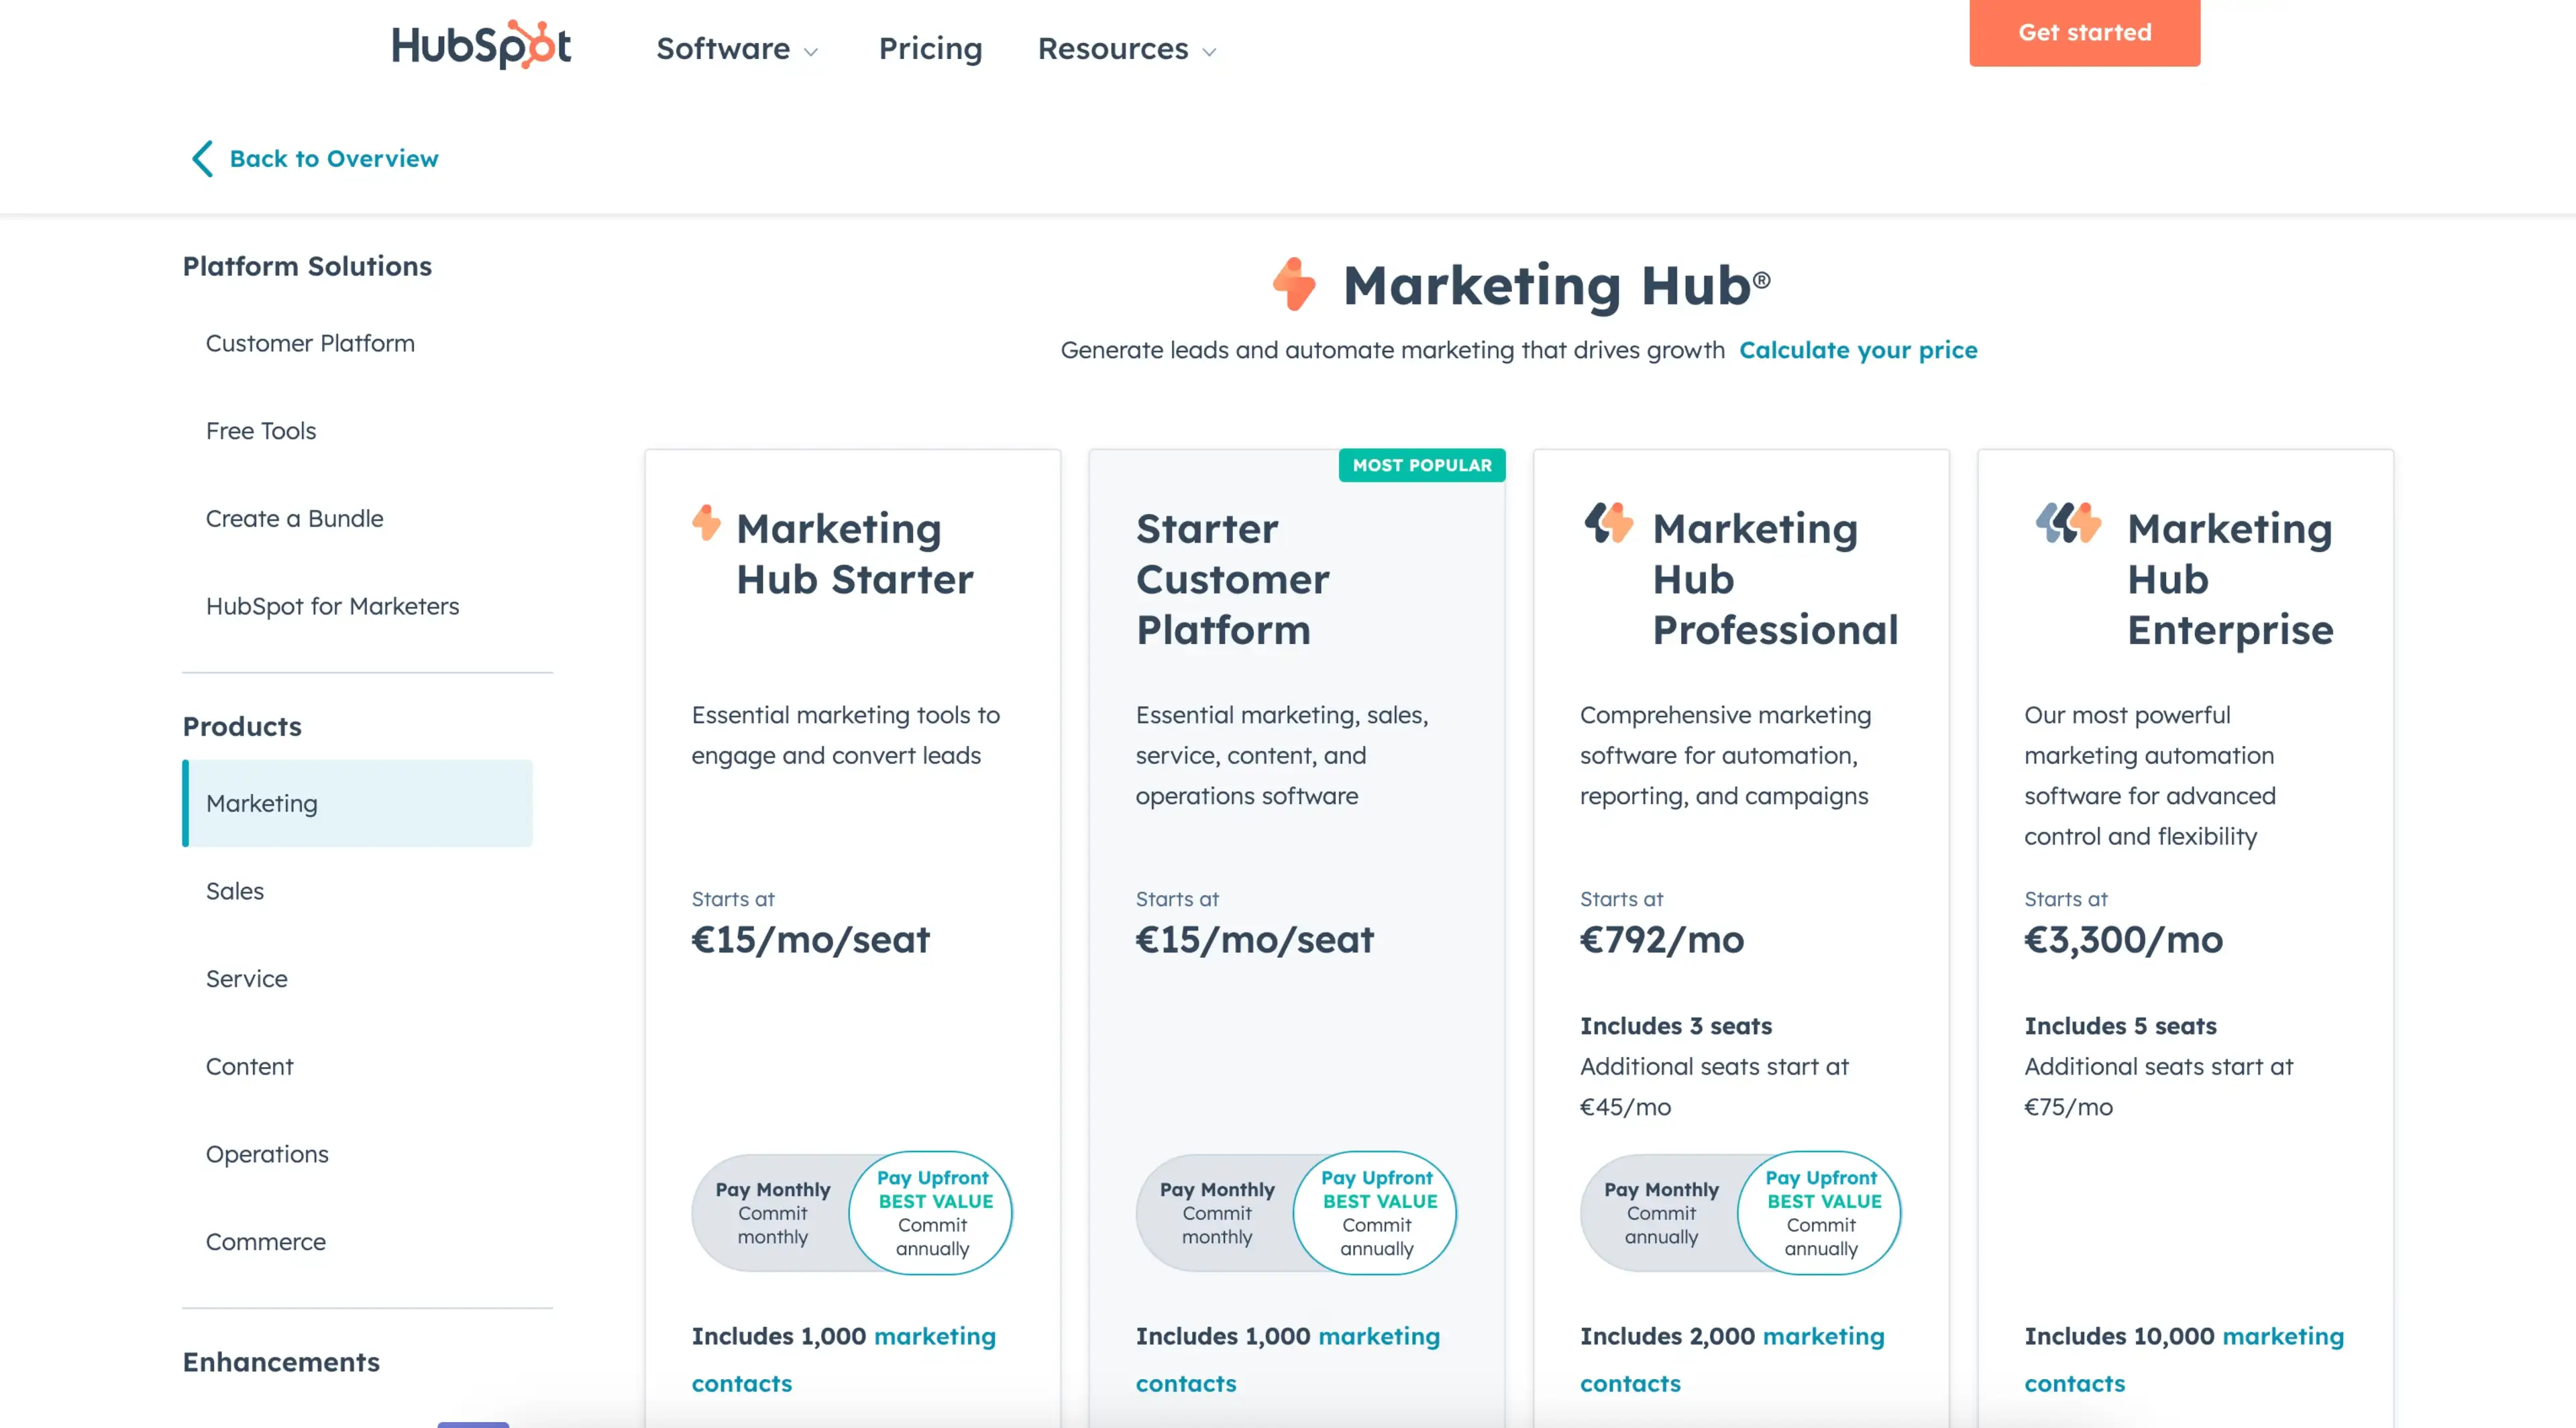Image resolution: width=2576 pixels, height=1428 pixels.
Task: Select Pay Monthly on Marketing Hub Starter
Action: click(x=772, y=1212)
